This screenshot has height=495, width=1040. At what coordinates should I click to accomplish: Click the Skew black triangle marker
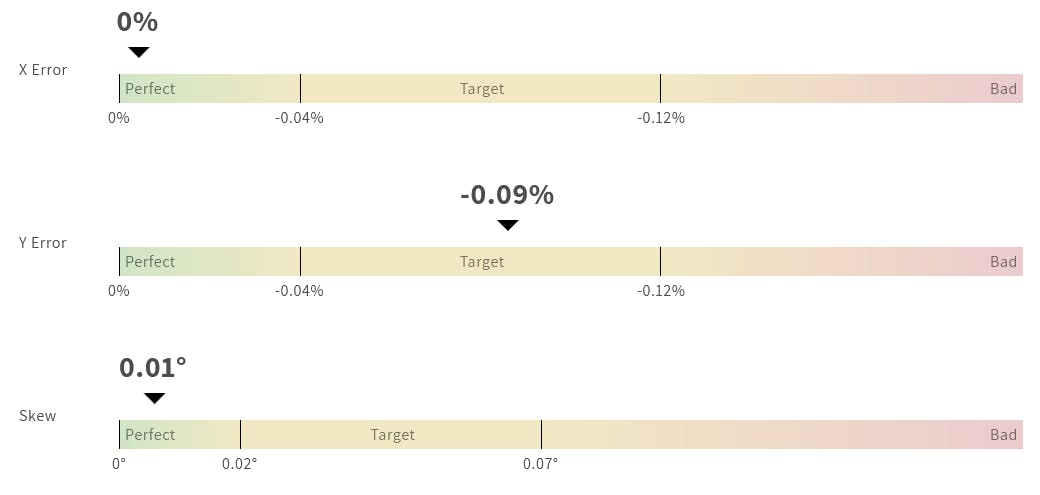click(x=154, y=398)
